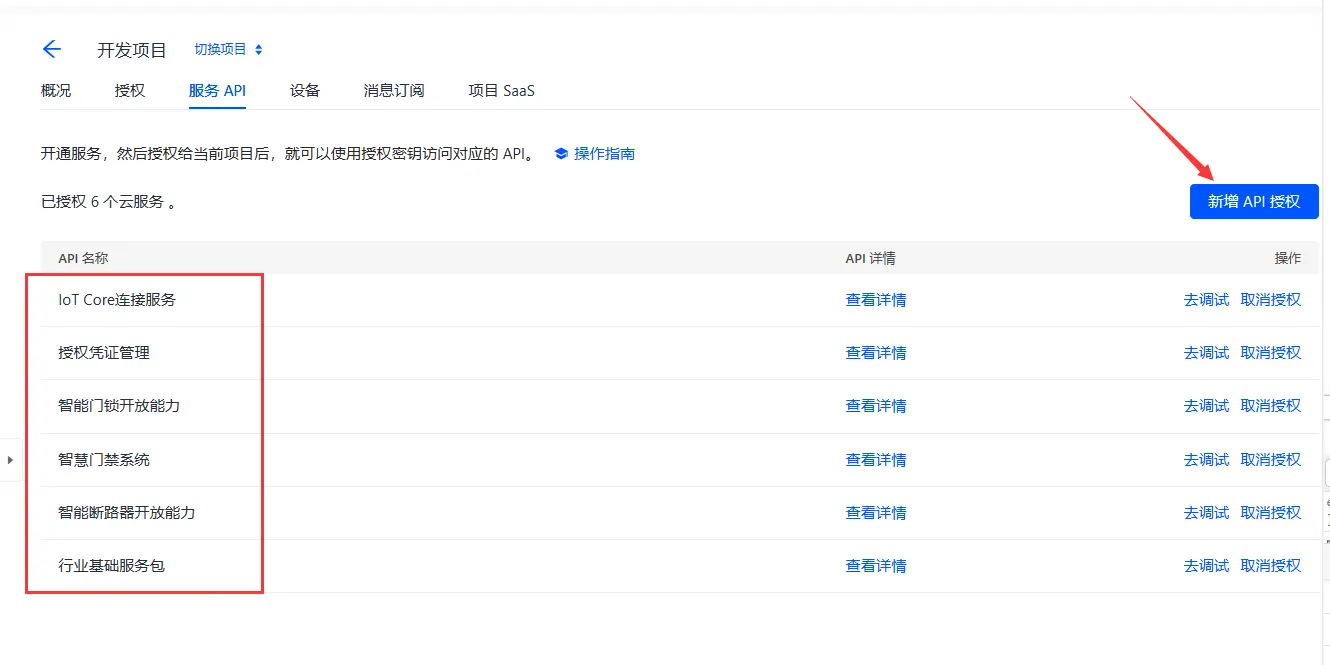Screen dimensions: 1330x665
Task: View details for 授权凭证管理
Action: [876, 352]
